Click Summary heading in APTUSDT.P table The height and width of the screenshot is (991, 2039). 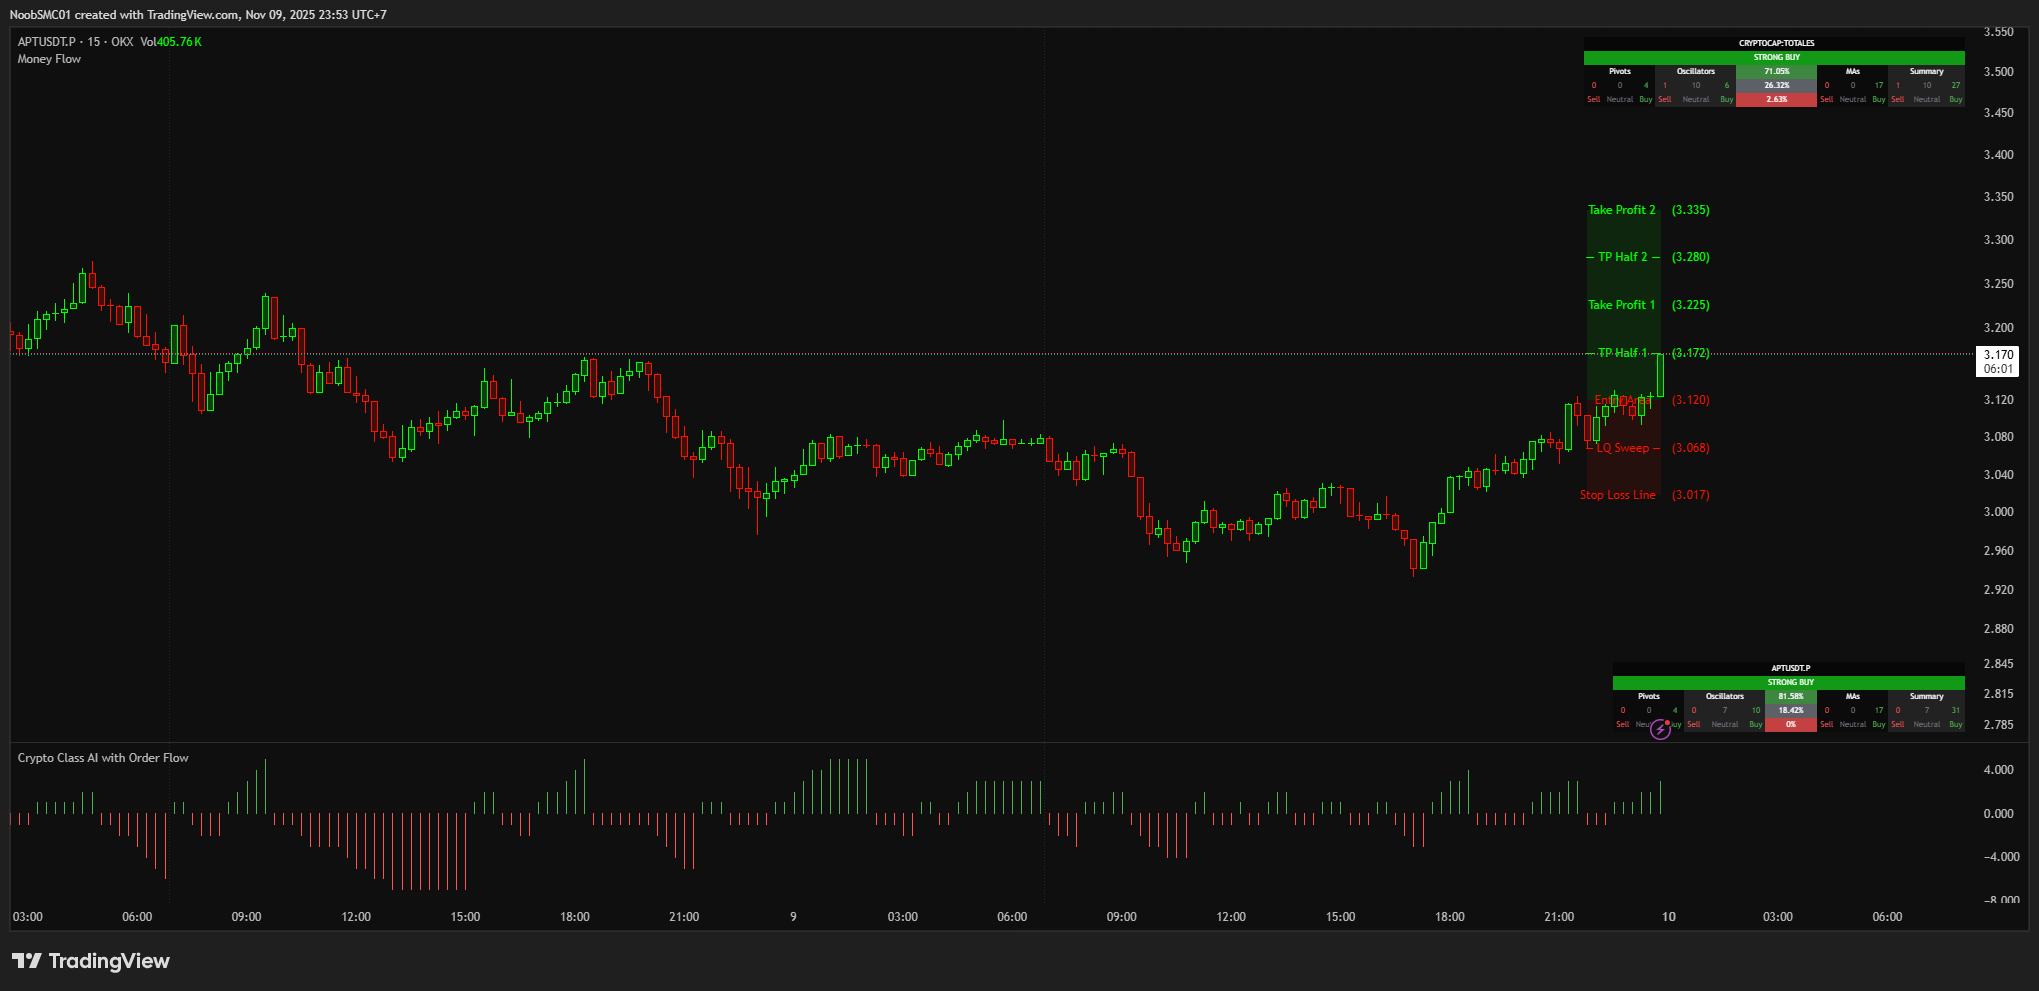tap(1926, 696)
